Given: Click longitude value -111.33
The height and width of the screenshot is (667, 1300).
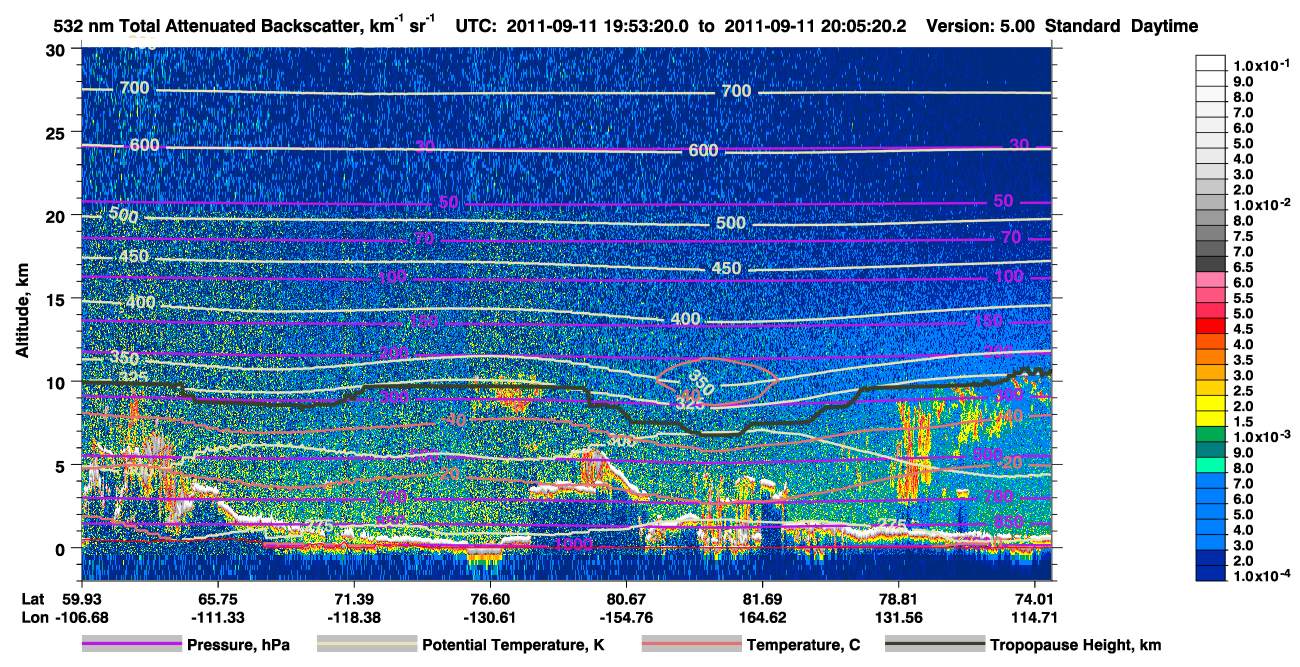Looking at the screenshot, I should [x=217, y=616].
